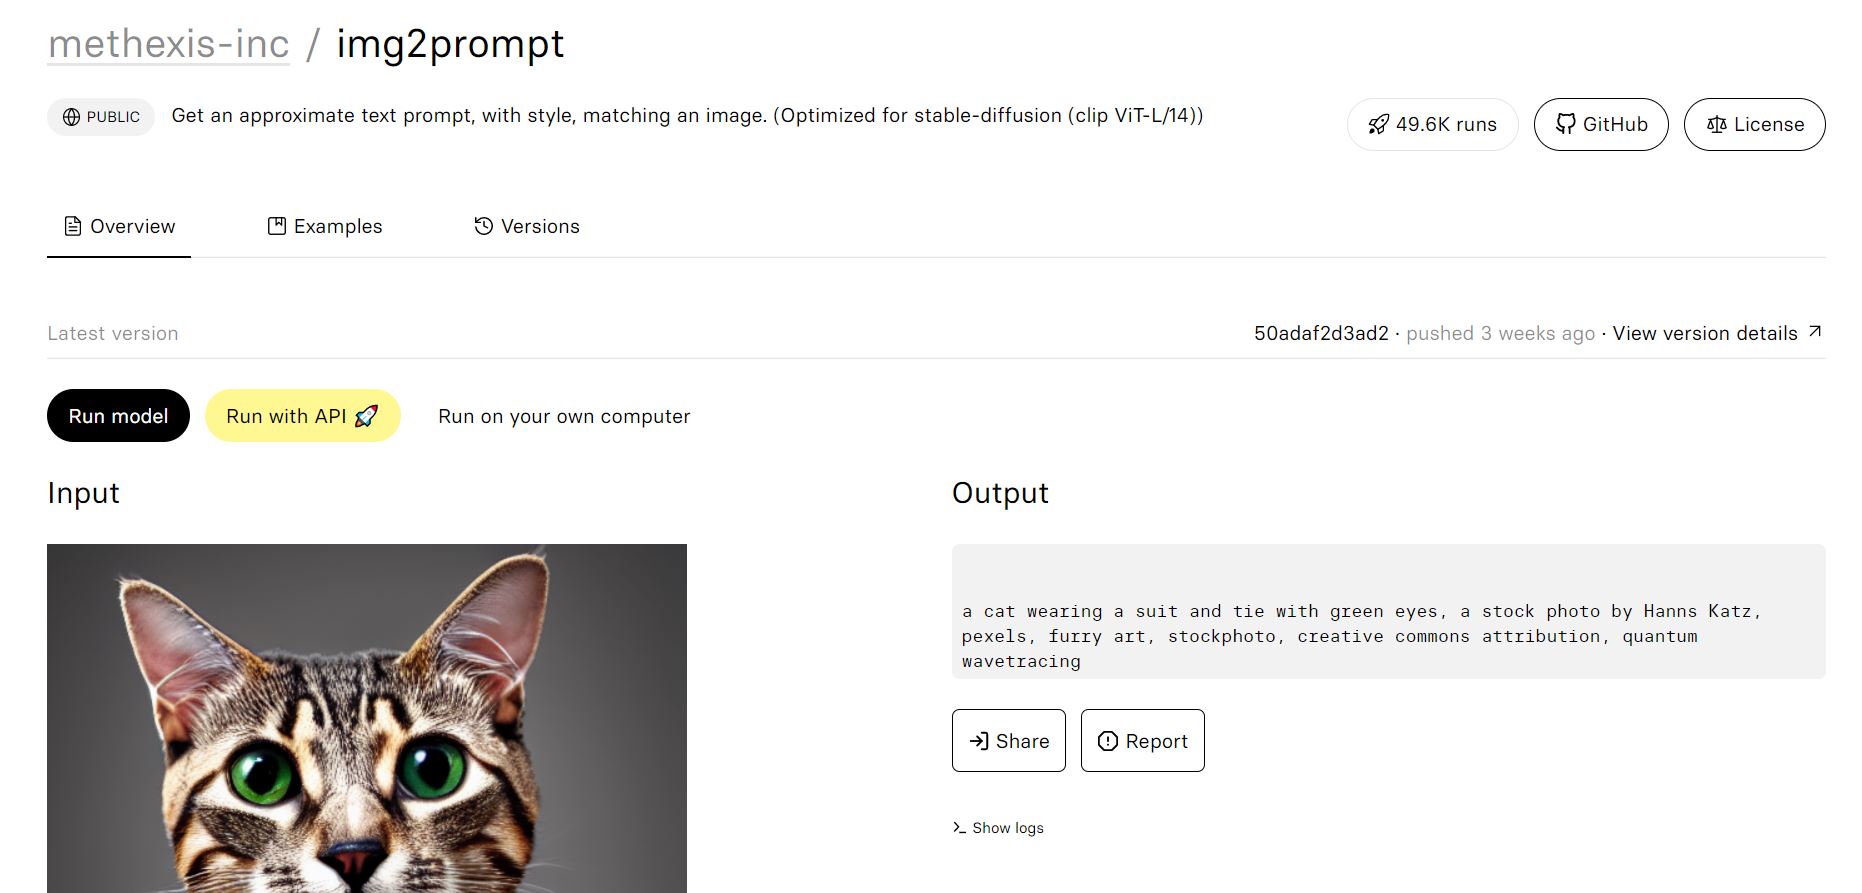1862x893 pixels.
Task: Click the share arrow icon in Share button
Action: click(980, 741)
